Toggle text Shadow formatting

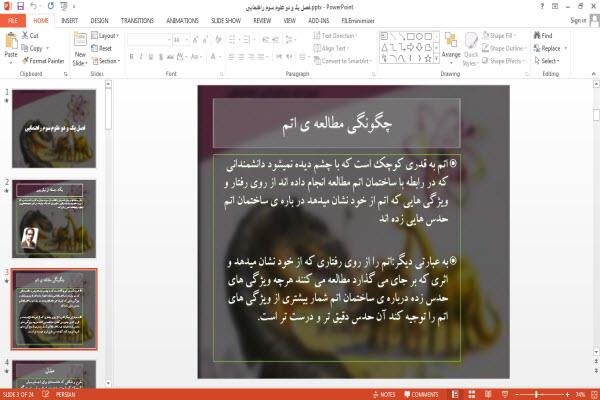(161, 57)
